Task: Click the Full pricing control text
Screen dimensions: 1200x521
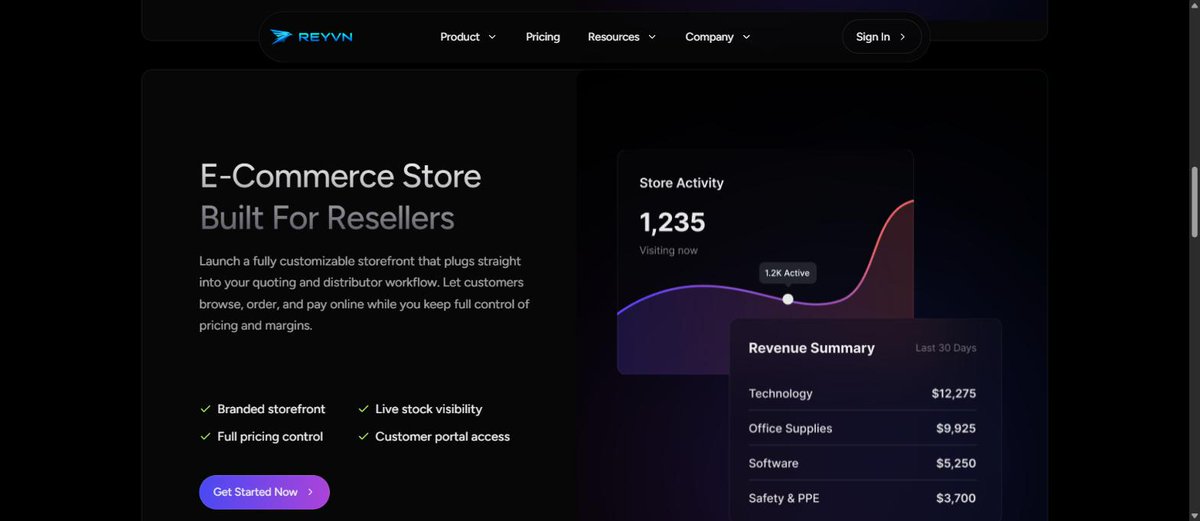Action: (x=270, y=437)
